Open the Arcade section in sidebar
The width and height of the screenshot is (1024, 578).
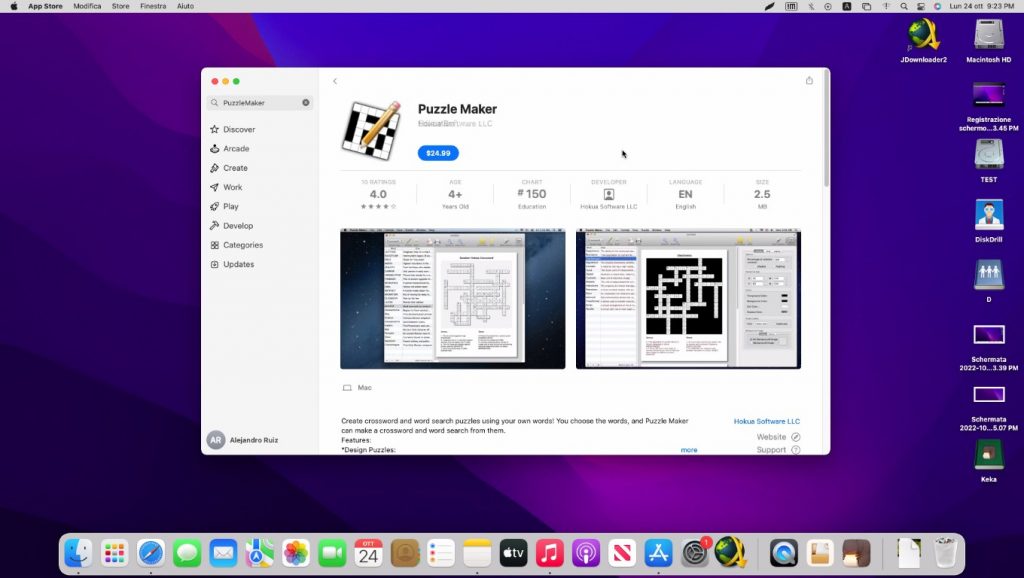[x=236, y=149]
